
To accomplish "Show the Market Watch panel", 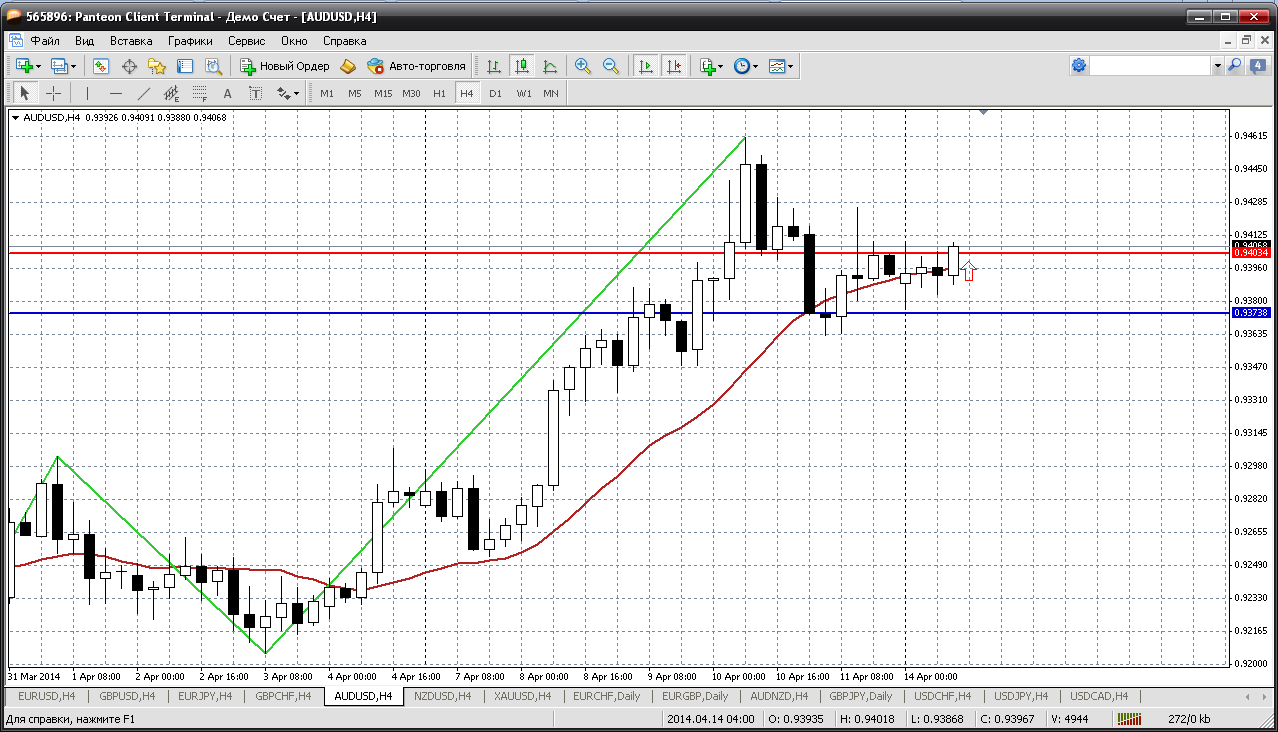I will 101,66.
